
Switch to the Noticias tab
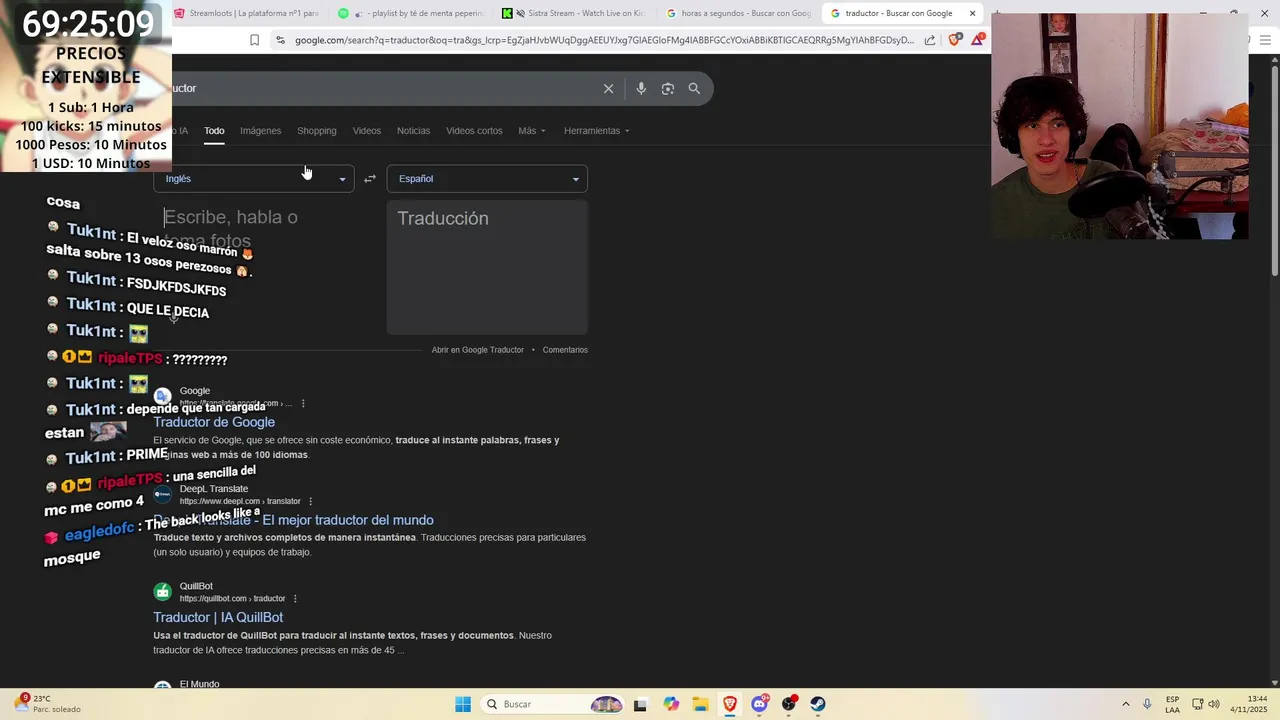click(413, 131)
